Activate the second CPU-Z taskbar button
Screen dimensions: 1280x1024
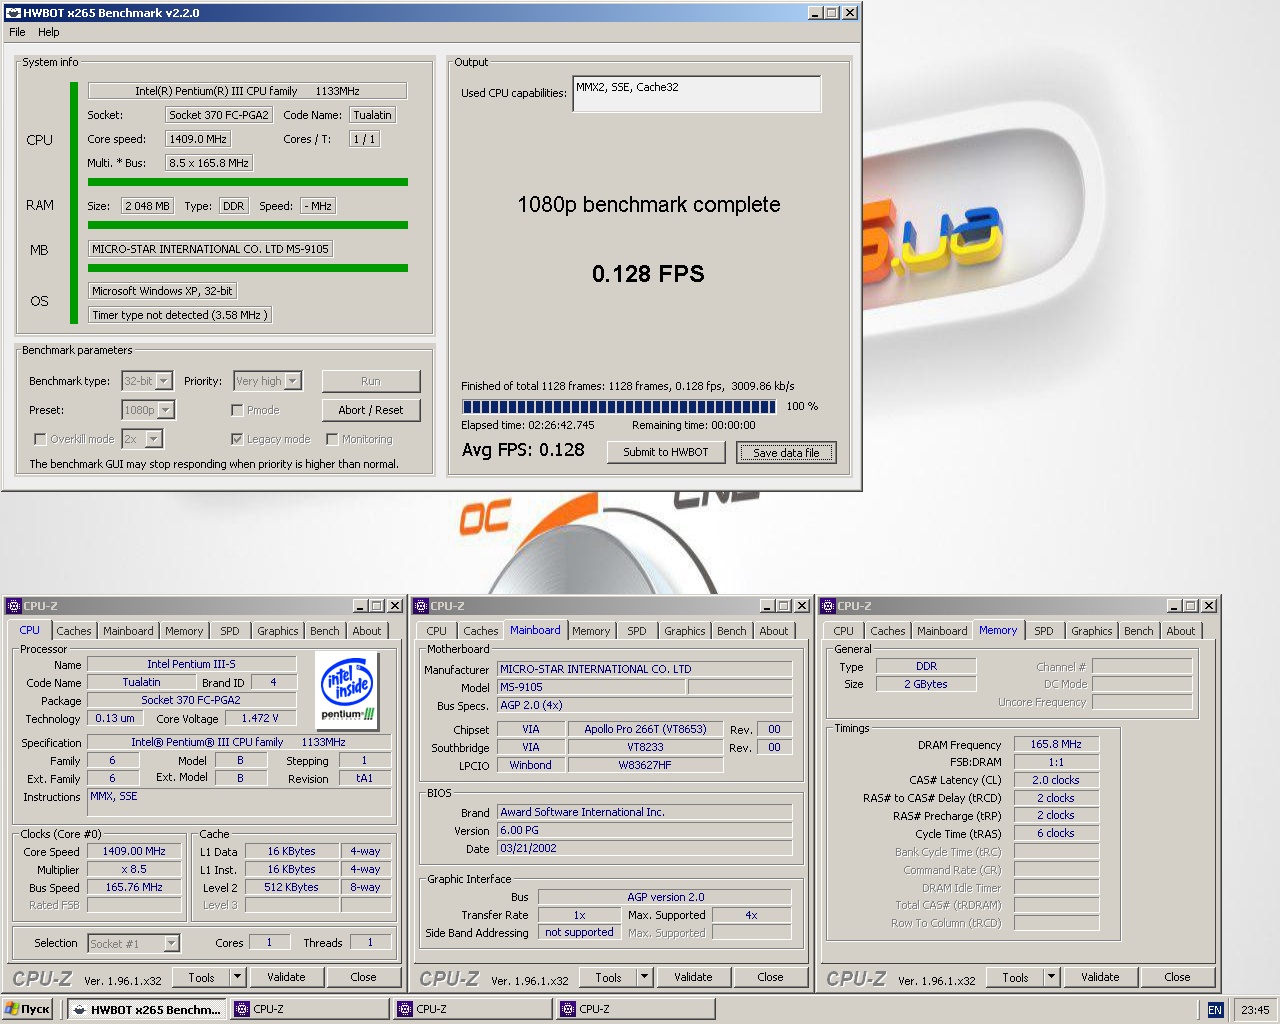472,1009
